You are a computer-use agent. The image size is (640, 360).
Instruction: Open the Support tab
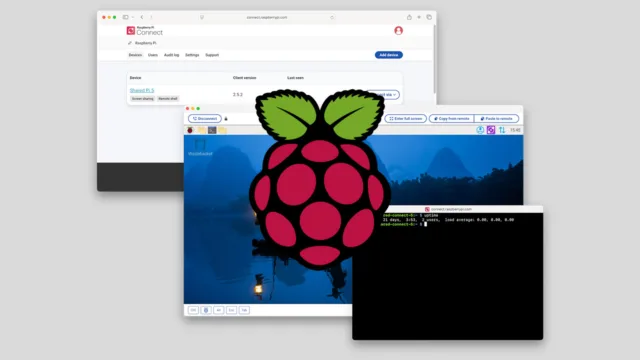coord(212,55)
